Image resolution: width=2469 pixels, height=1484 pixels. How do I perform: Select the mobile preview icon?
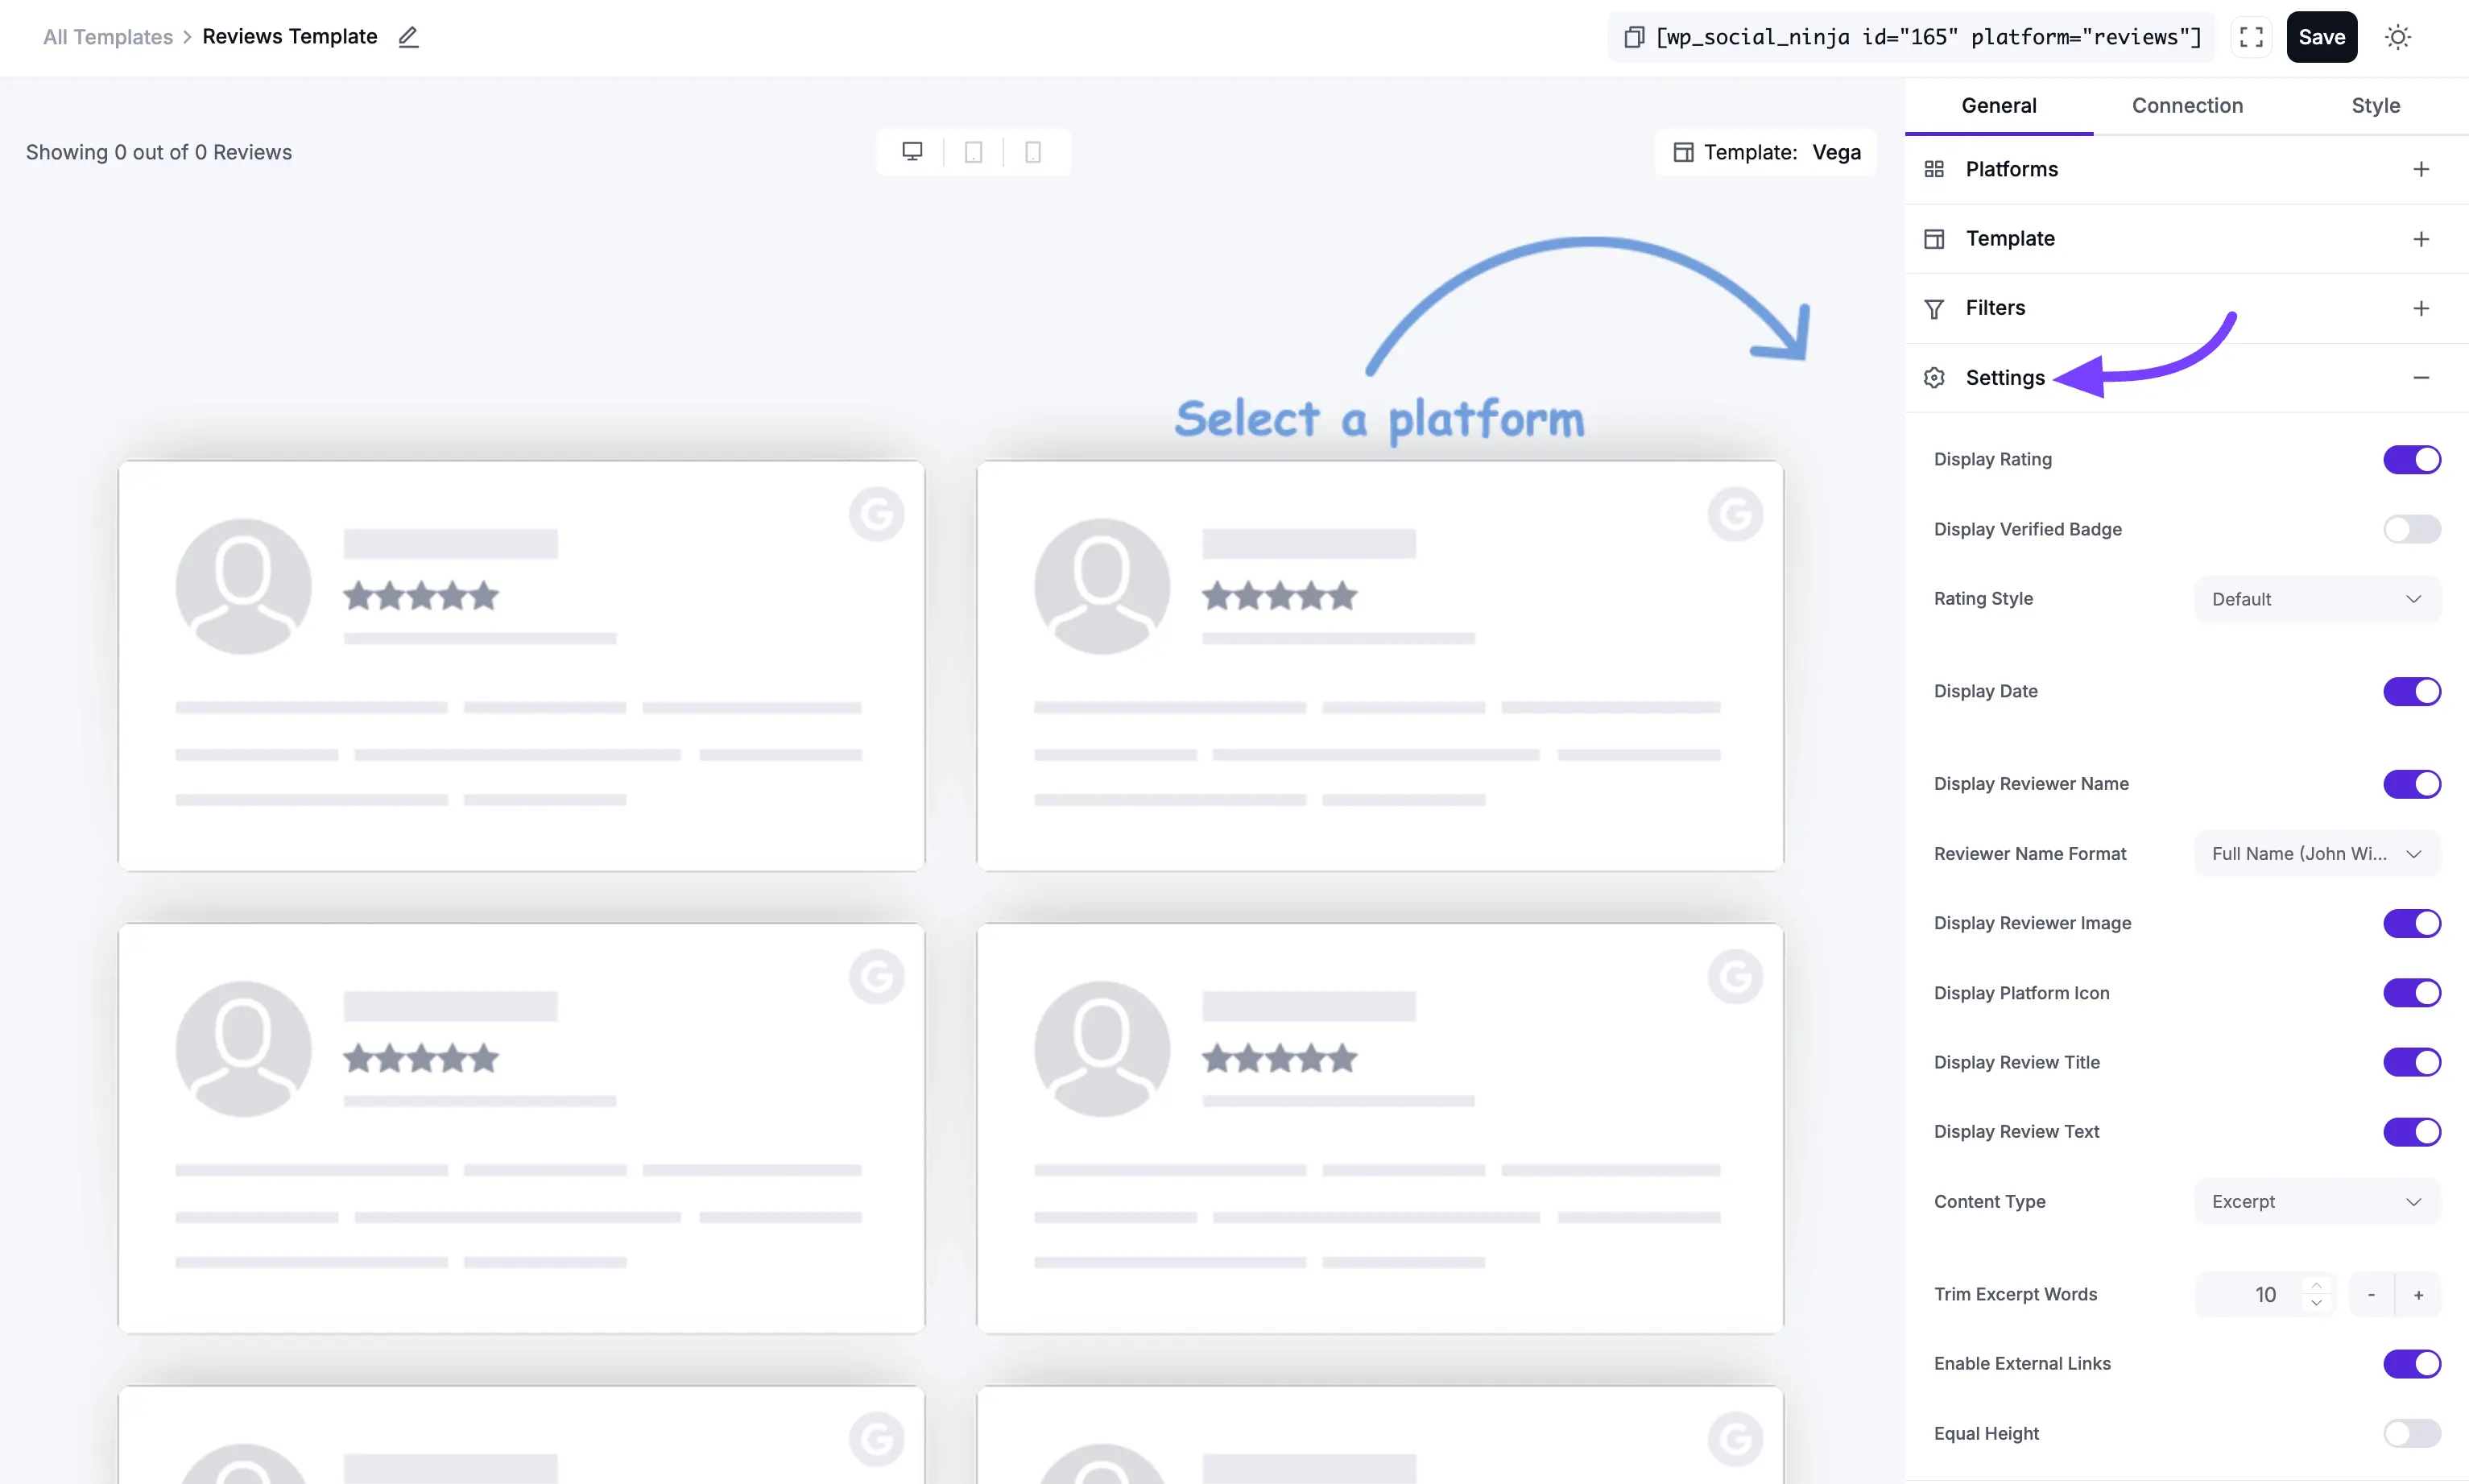[x=1032, y=151]
